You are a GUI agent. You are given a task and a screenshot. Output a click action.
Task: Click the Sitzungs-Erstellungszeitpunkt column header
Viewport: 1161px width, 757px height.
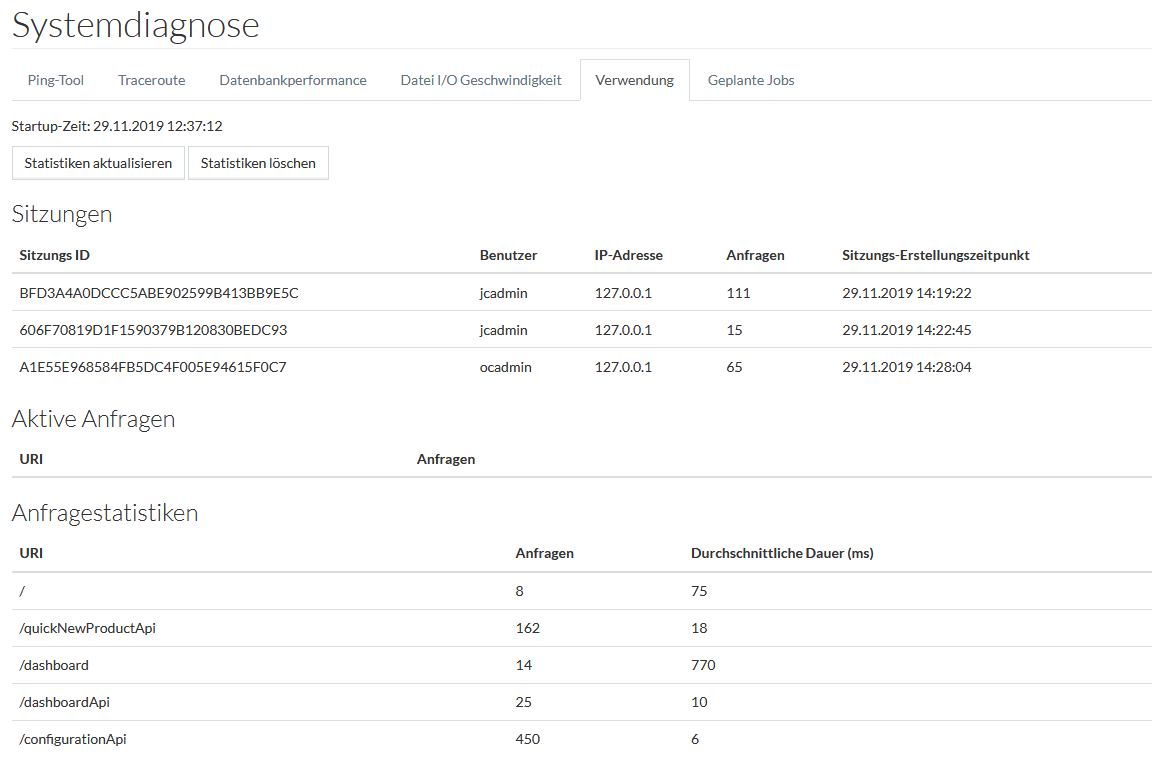coord(935,255)
